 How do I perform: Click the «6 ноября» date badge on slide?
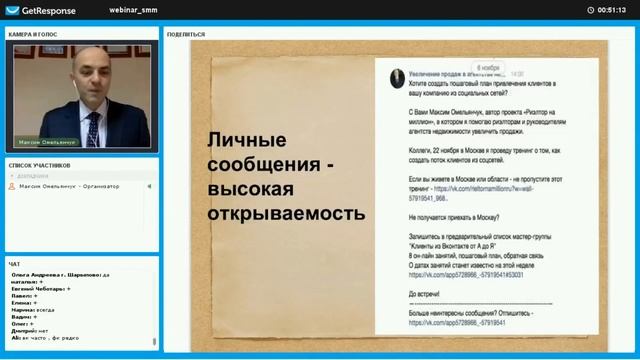click(488, 68)
